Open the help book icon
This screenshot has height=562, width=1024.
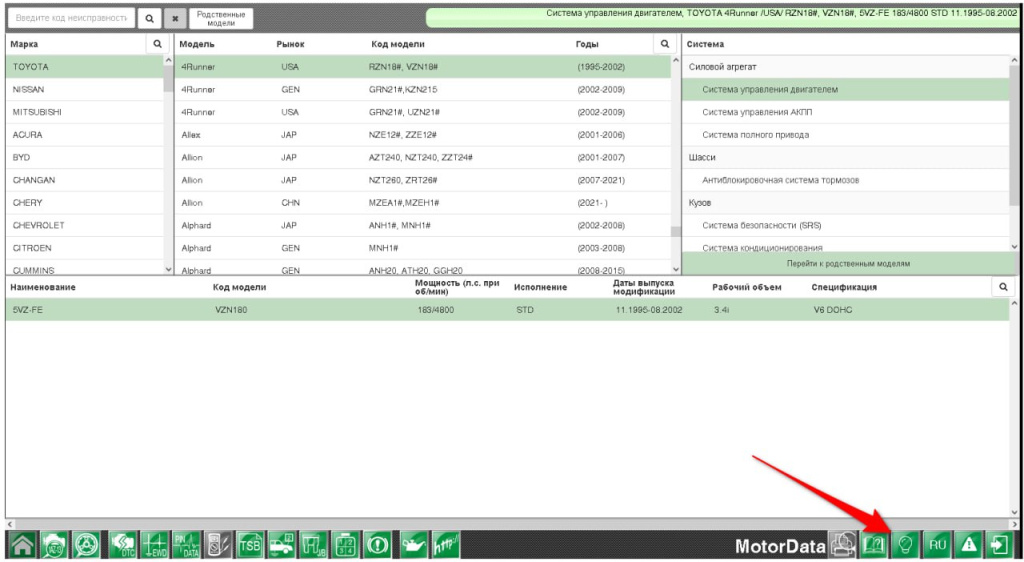[x=874, y=546]
